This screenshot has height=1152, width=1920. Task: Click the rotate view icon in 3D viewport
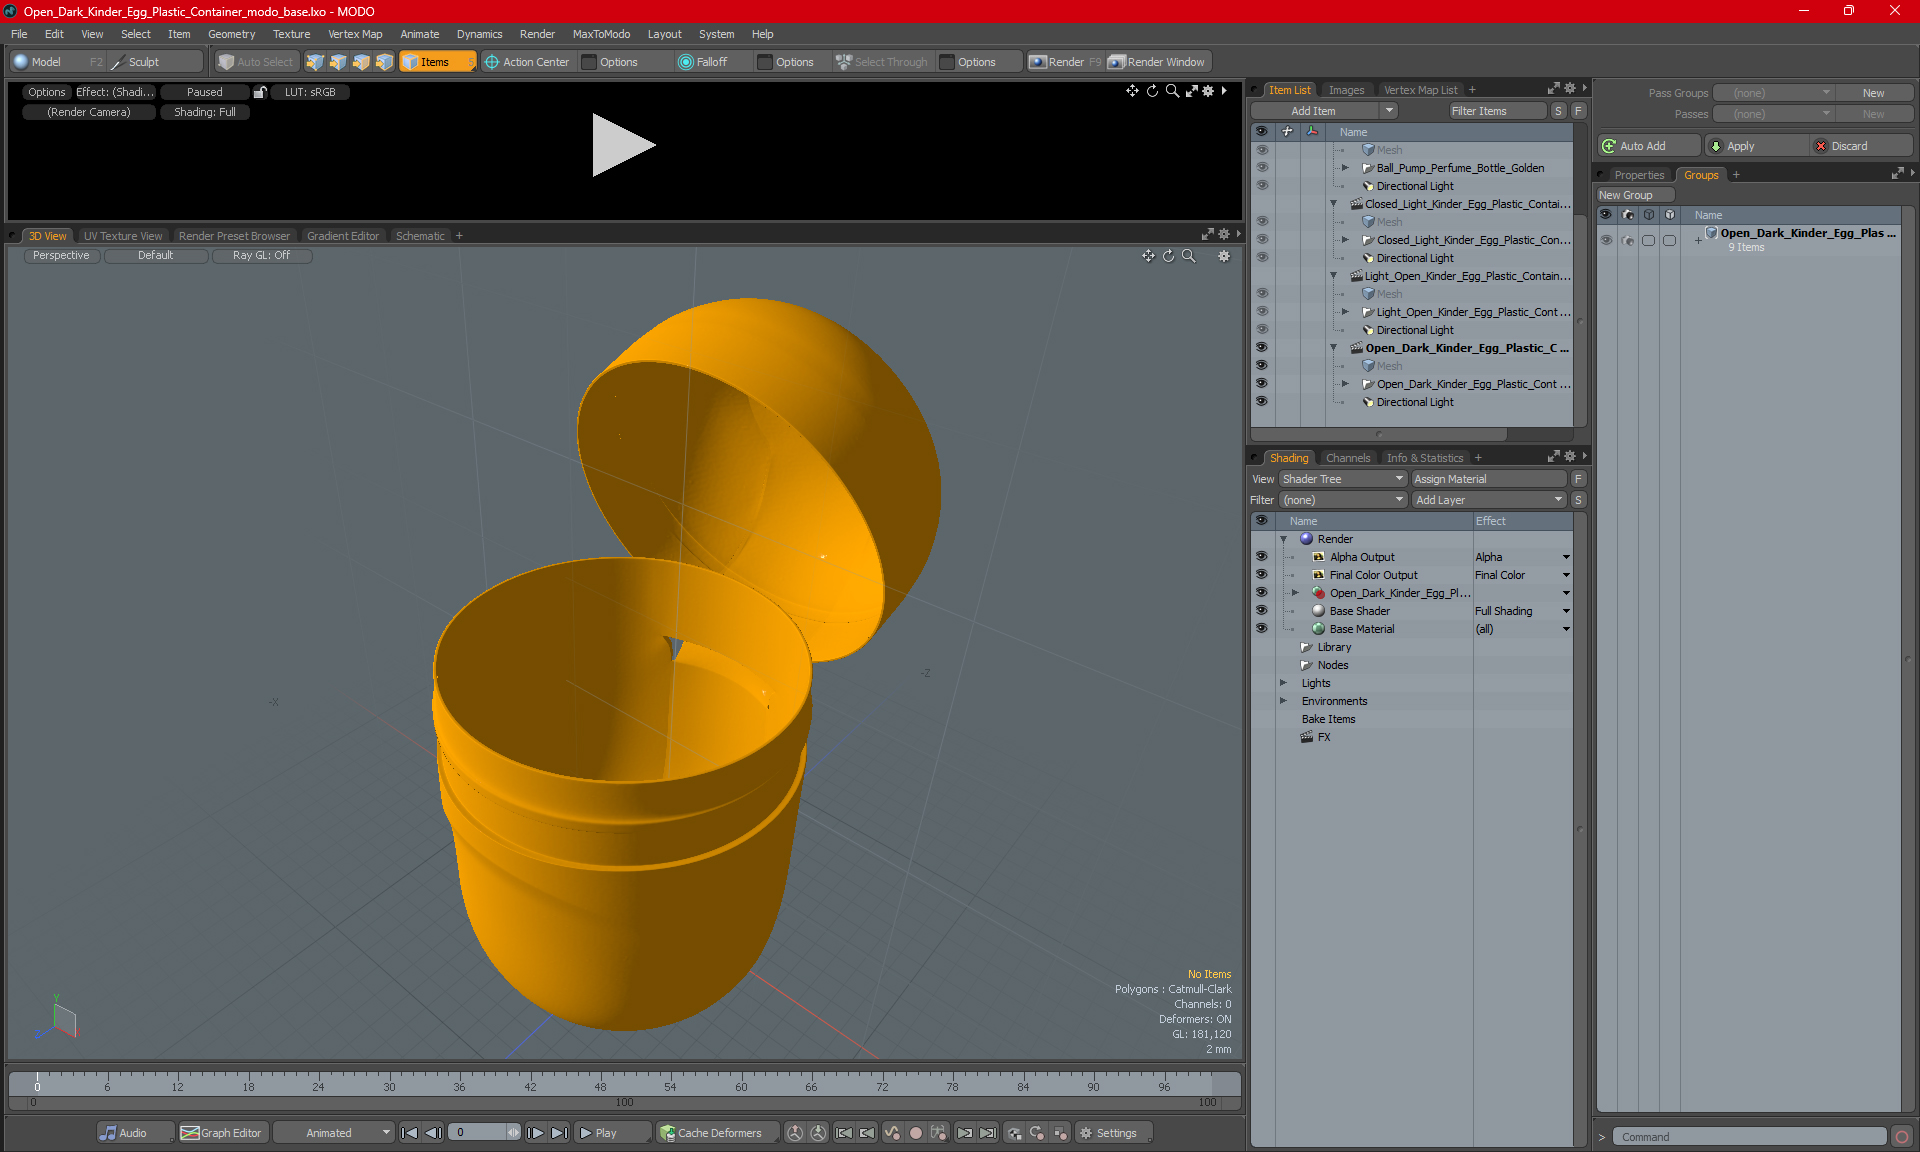click(x=1168, y=256)
